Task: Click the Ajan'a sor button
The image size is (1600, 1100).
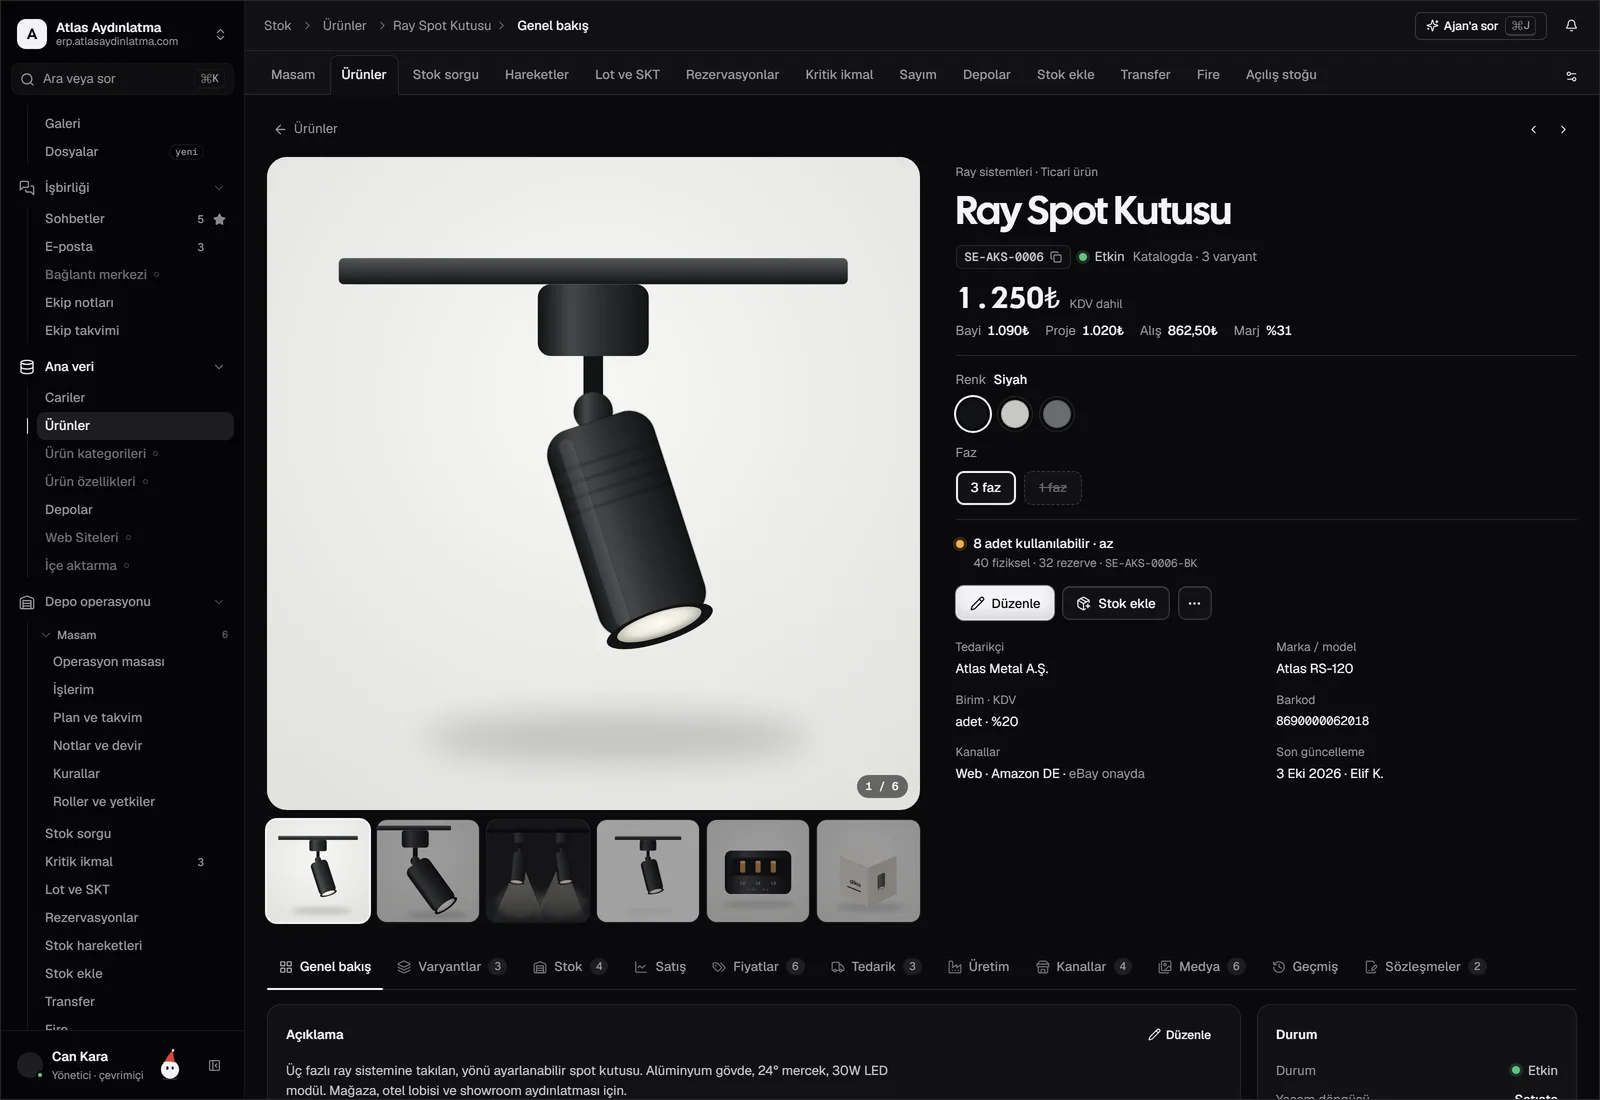Action: pos(1480,26)
